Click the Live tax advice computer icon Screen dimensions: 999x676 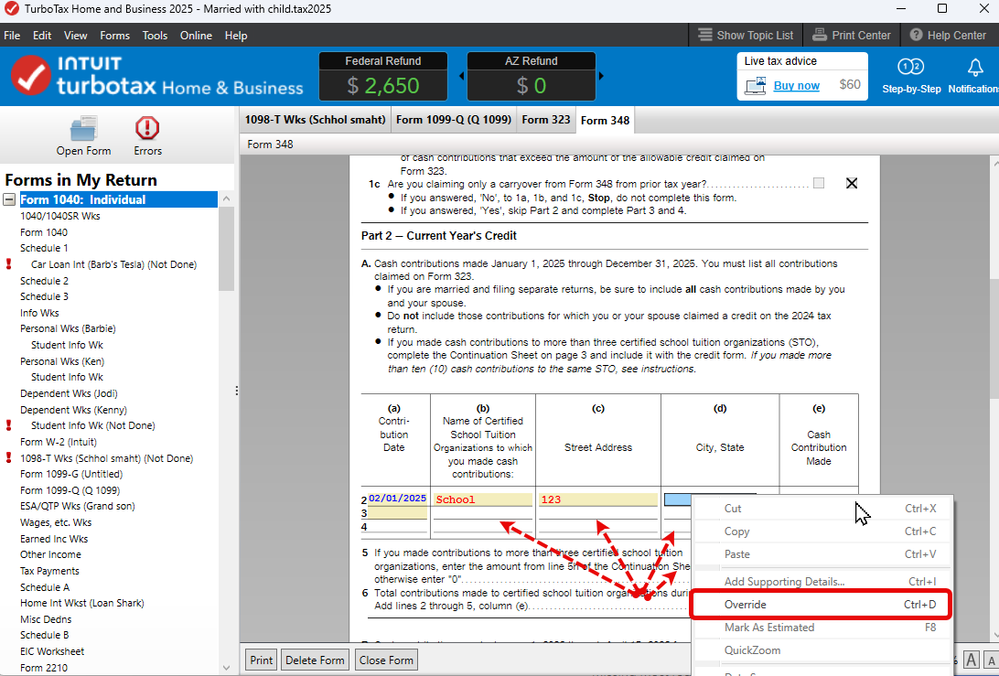click(756, 85)
